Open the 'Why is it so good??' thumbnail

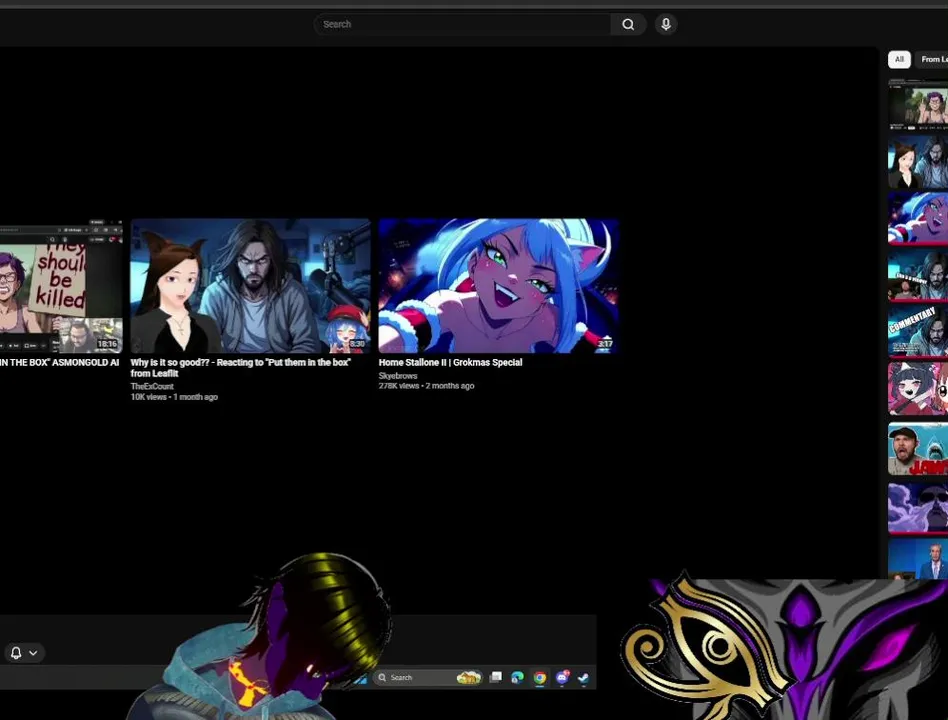coord(250,286)
